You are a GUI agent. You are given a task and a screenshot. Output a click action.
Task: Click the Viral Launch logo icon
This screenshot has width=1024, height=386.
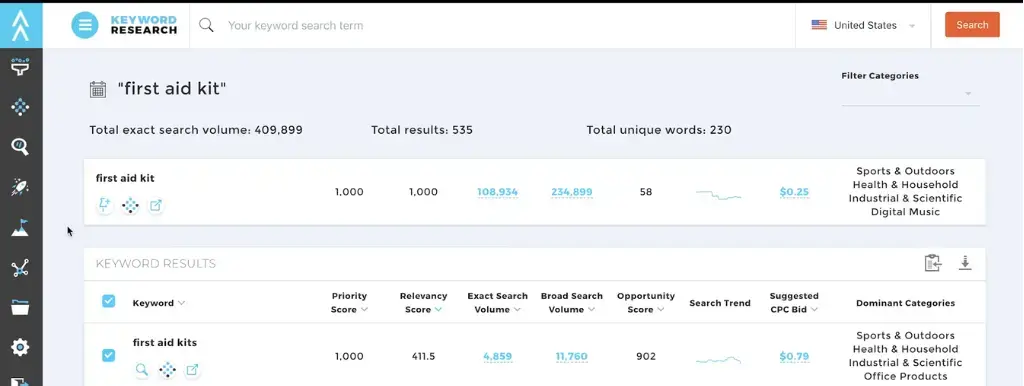tap(21, 25)
